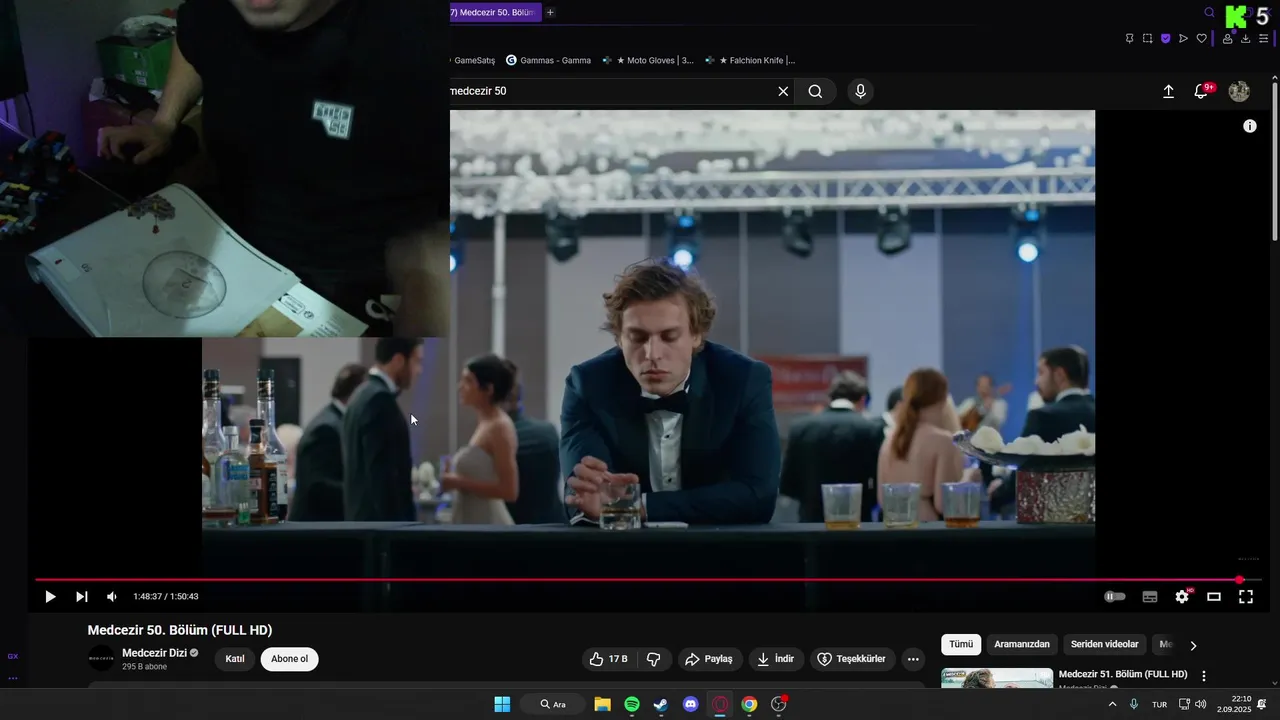Click the browser pin icon in toolbar
This screenshot has width=1280, height=720.
tap(1130, 39)
